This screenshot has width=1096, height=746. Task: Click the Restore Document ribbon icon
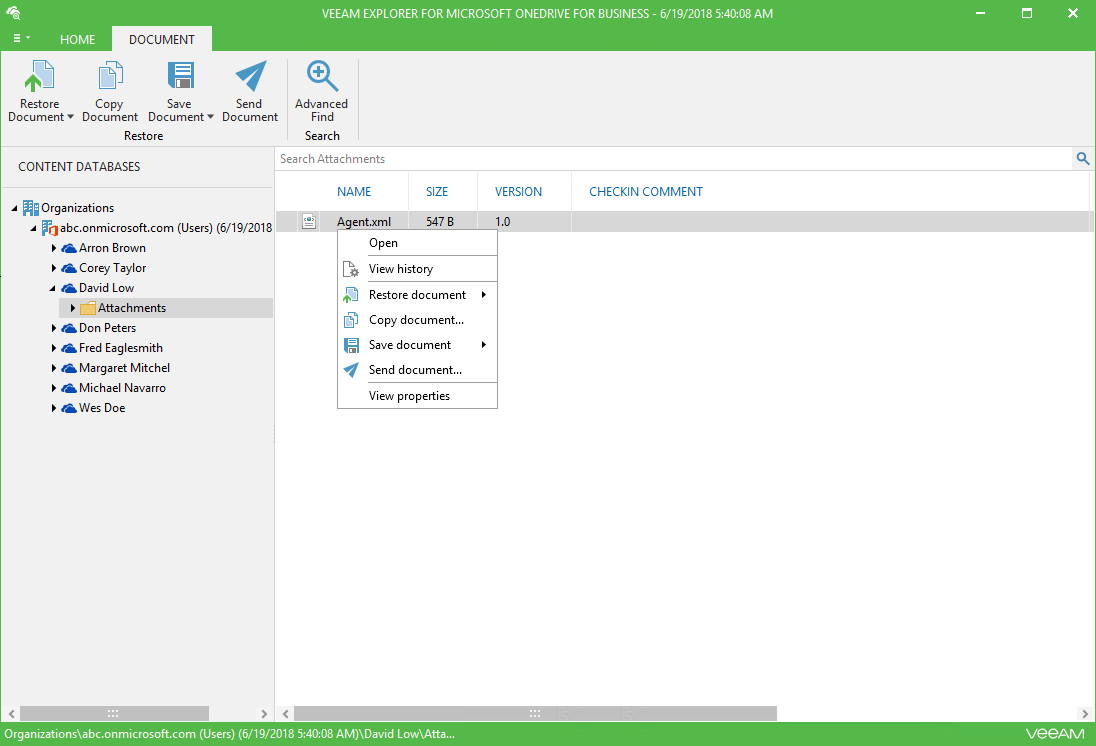(x=40, y=76)
